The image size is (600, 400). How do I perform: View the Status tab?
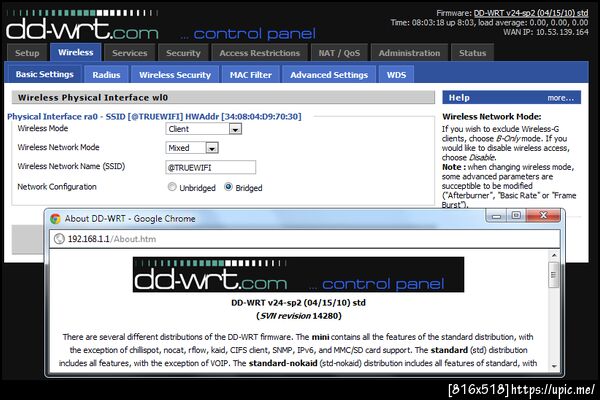point(472,52)
